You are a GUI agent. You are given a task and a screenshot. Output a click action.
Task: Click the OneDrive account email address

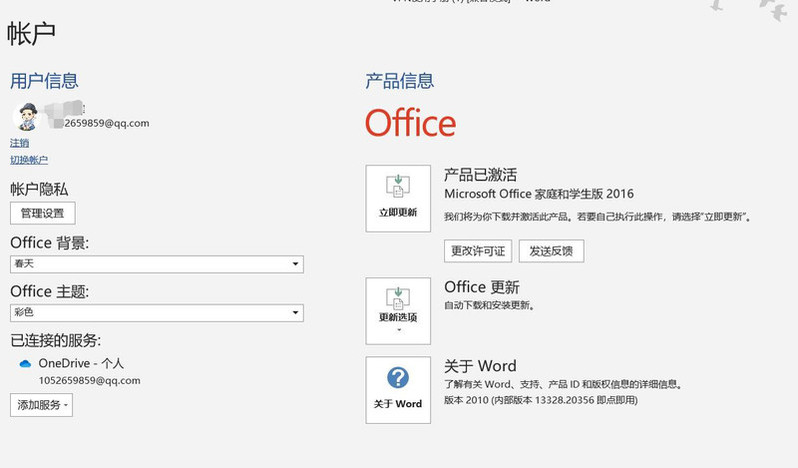89,381
